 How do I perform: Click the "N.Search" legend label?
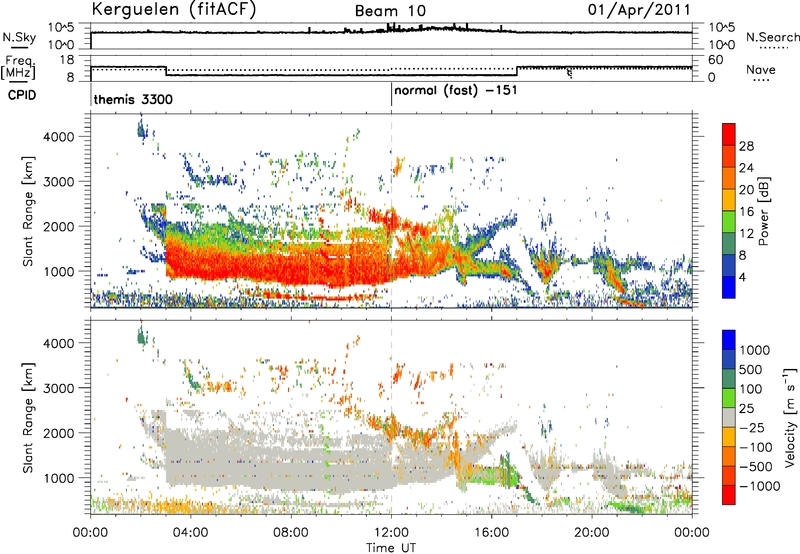click(772, 37)
